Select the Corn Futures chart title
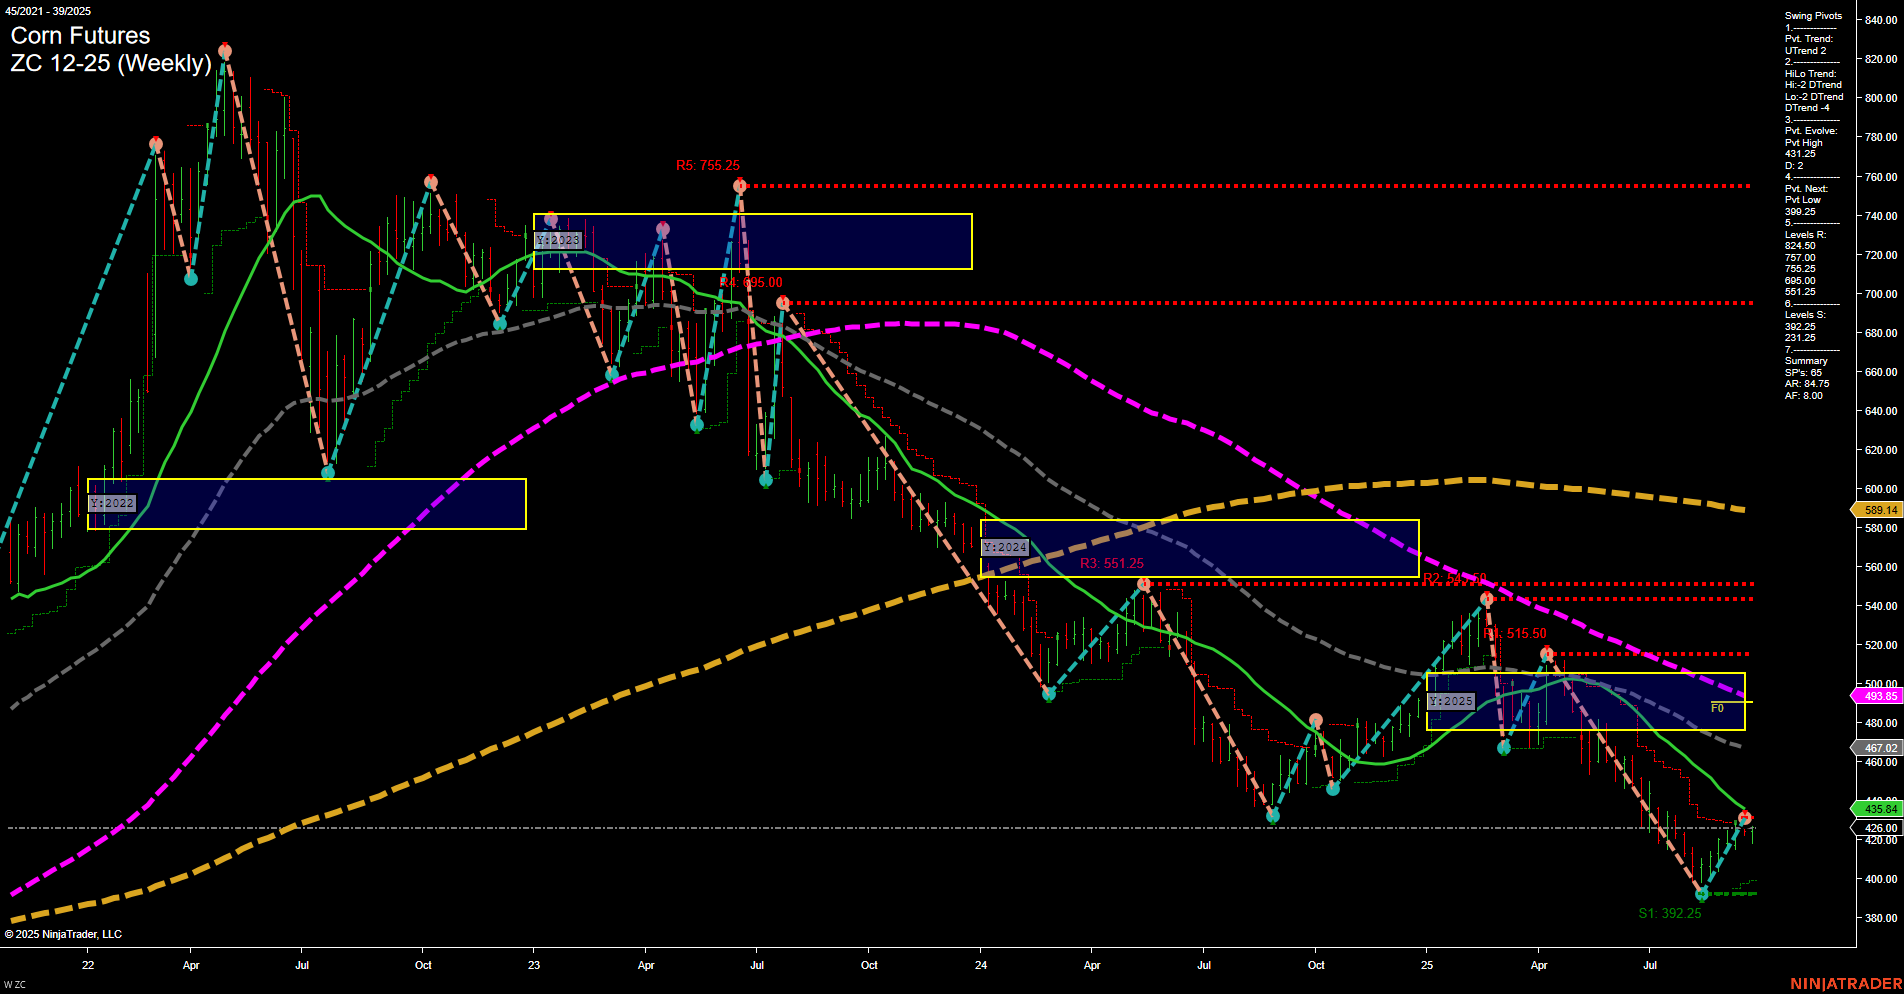 click(x=78, y=36)
